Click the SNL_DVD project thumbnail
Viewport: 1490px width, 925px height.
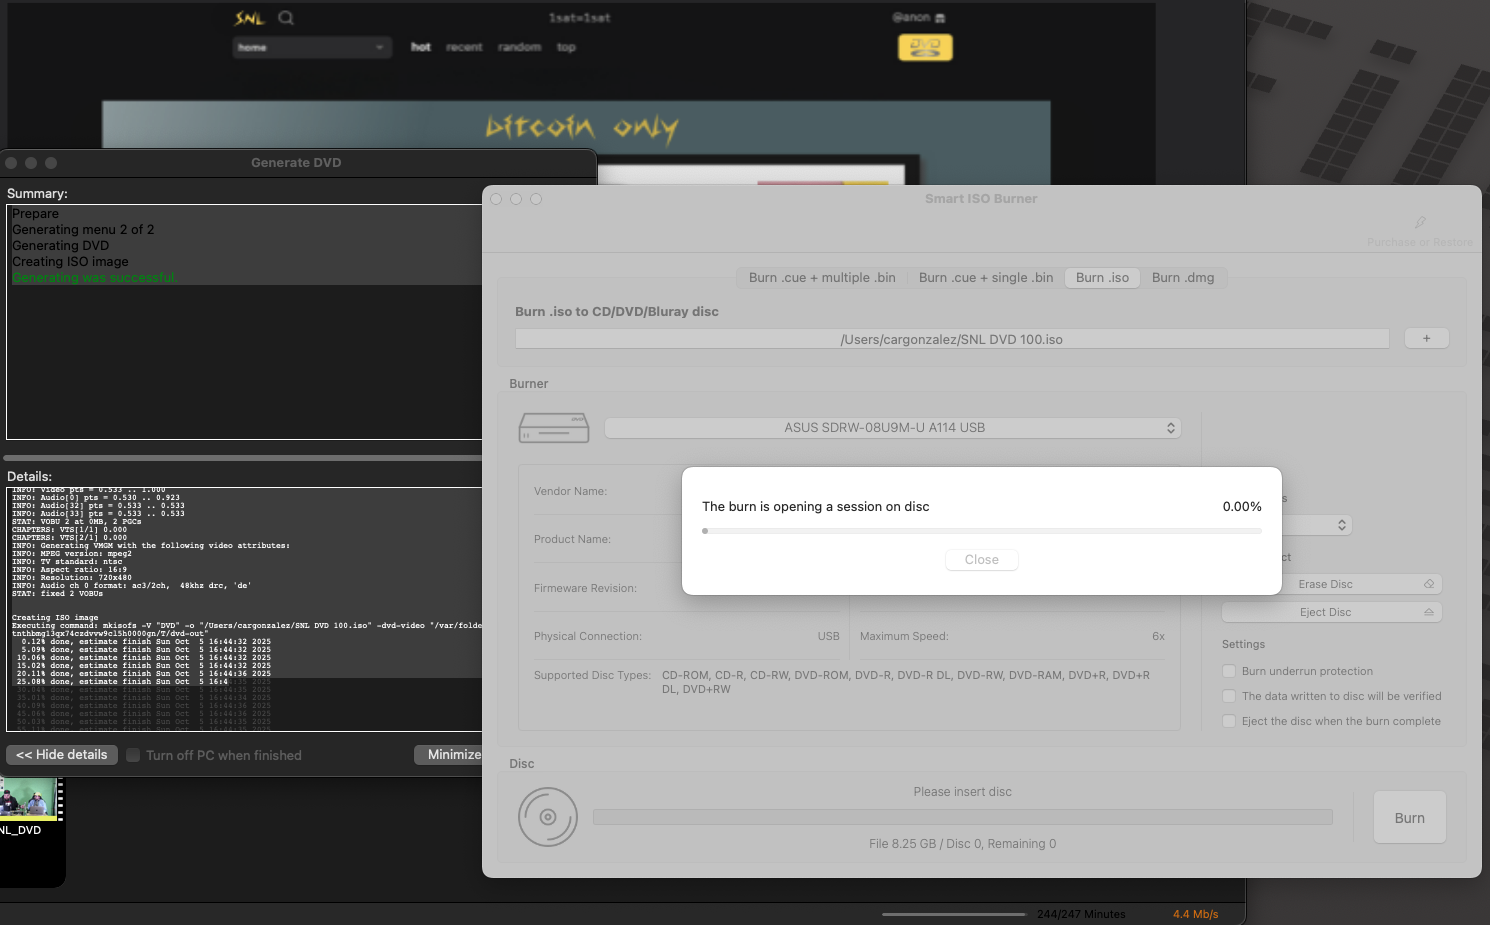point(28,802)
